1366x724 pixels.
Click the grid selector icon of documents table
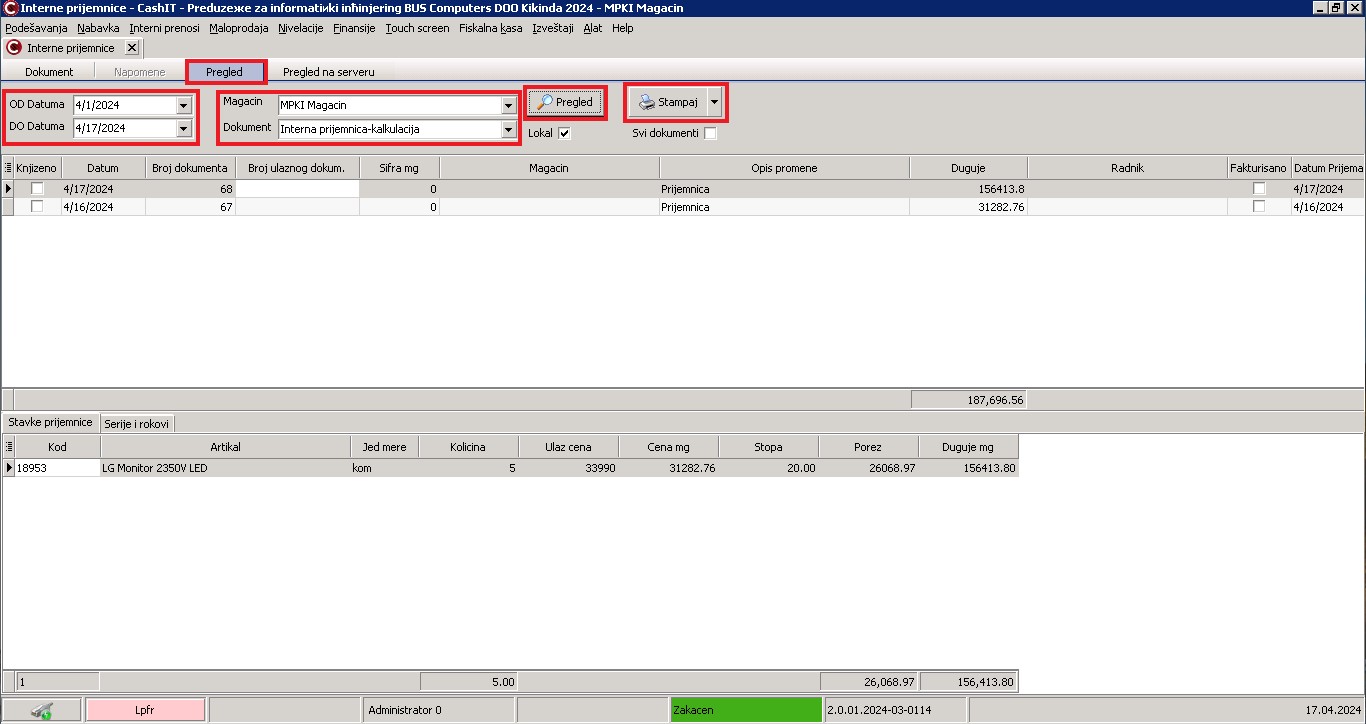(x=8, y=168)
